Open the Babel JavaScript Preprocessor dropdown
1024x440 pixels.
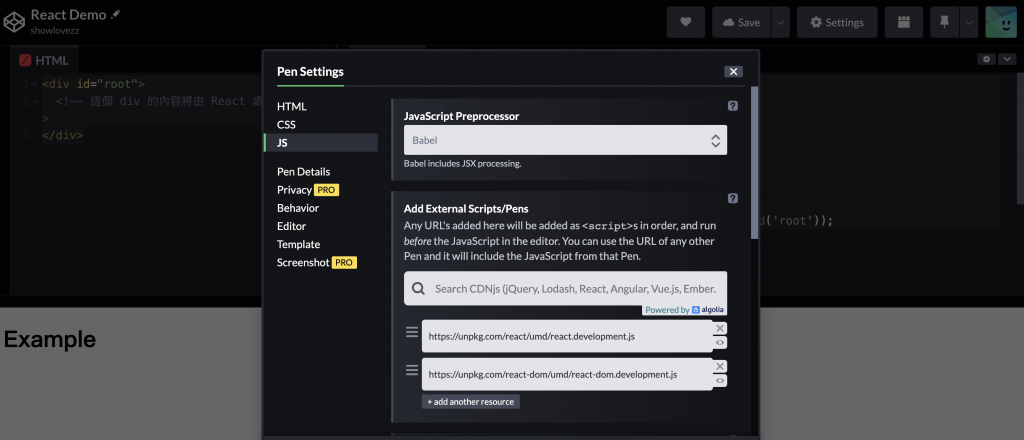click(x=565, y=141)
